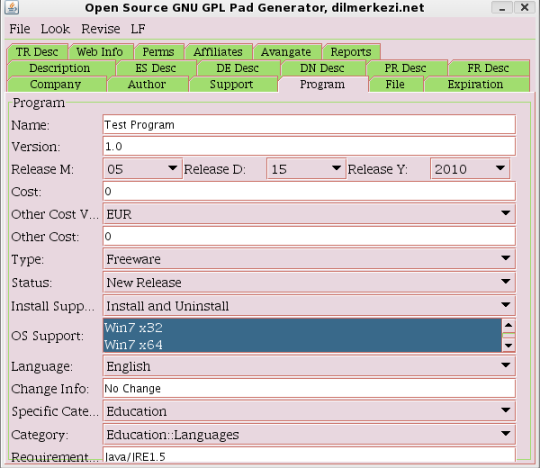
Task: Minimize the Pad Generator window
Action: pos(502,7)
